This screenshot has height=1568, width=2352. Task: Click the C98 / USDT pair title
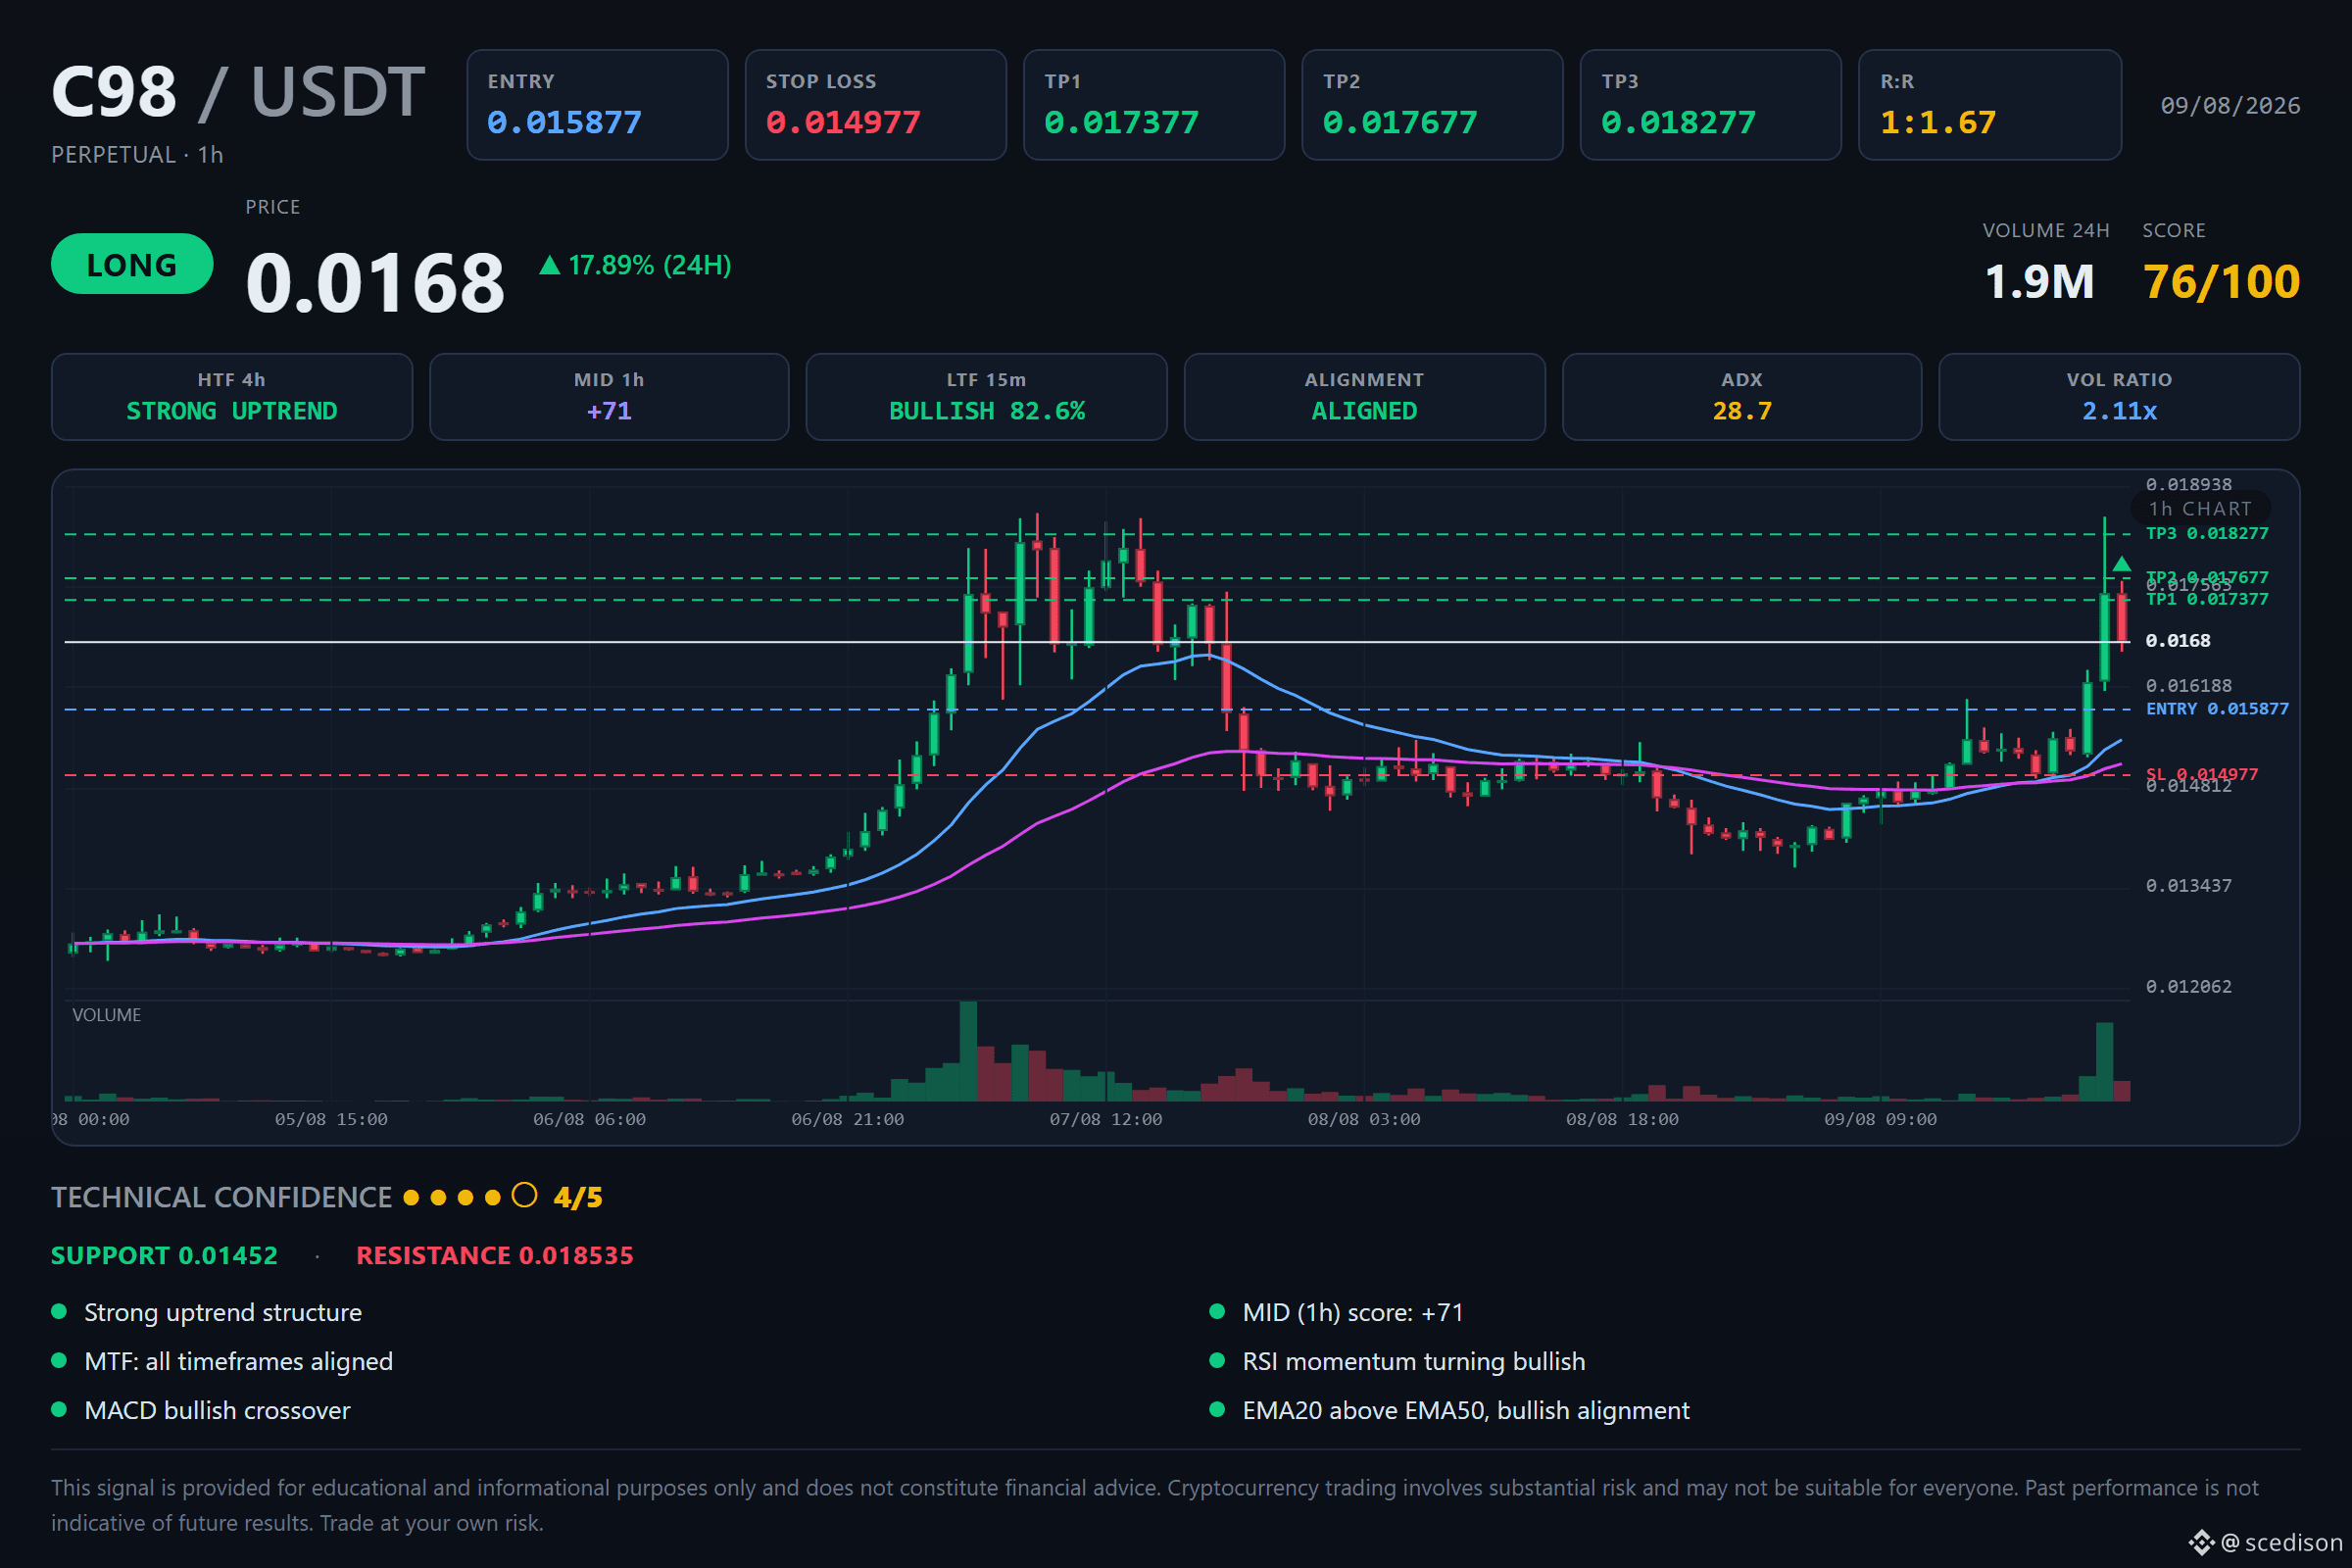[x=238, y=92]
